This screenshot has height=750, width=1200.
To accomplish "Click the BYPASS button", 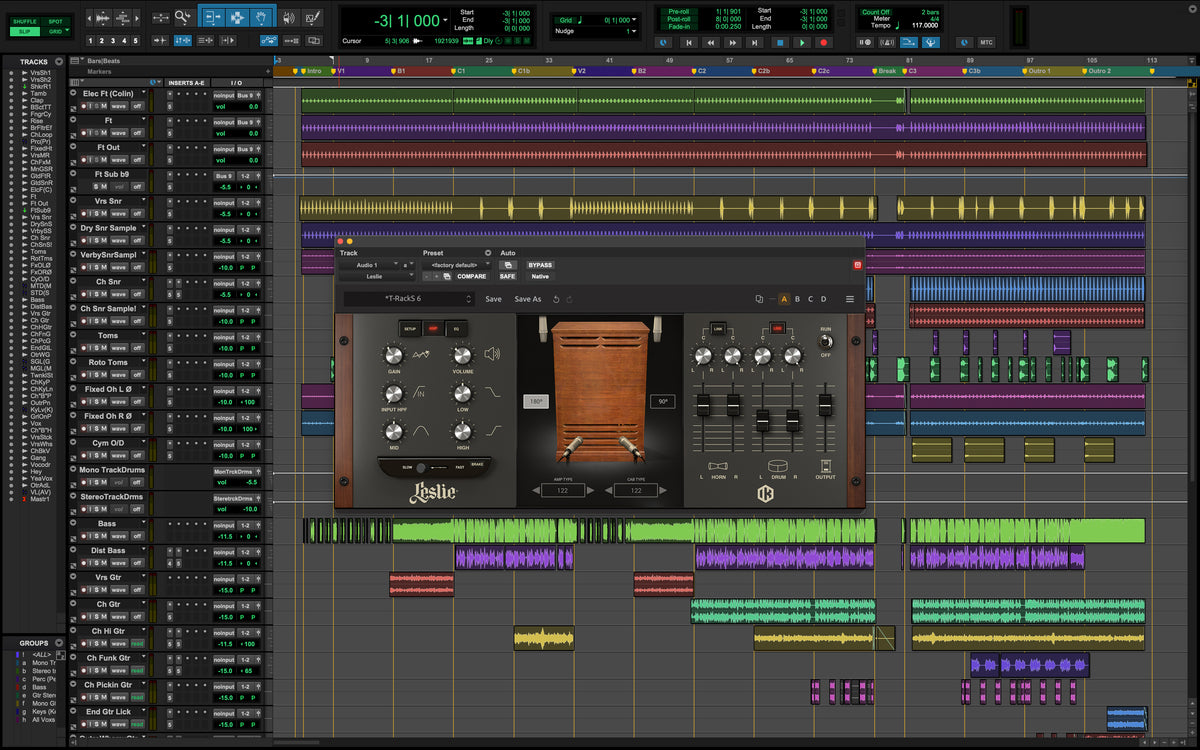I will (x=540, y=265).
